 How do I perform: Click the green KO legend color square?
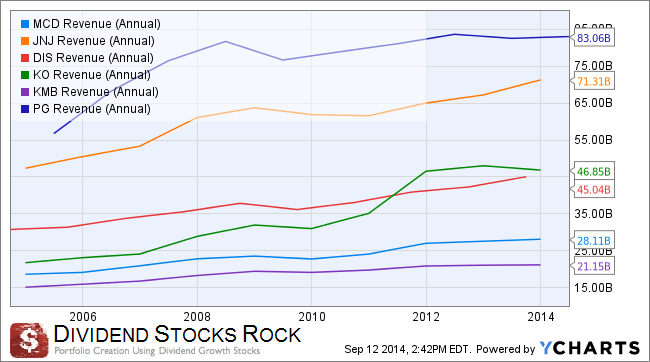[x=25, y=75]
